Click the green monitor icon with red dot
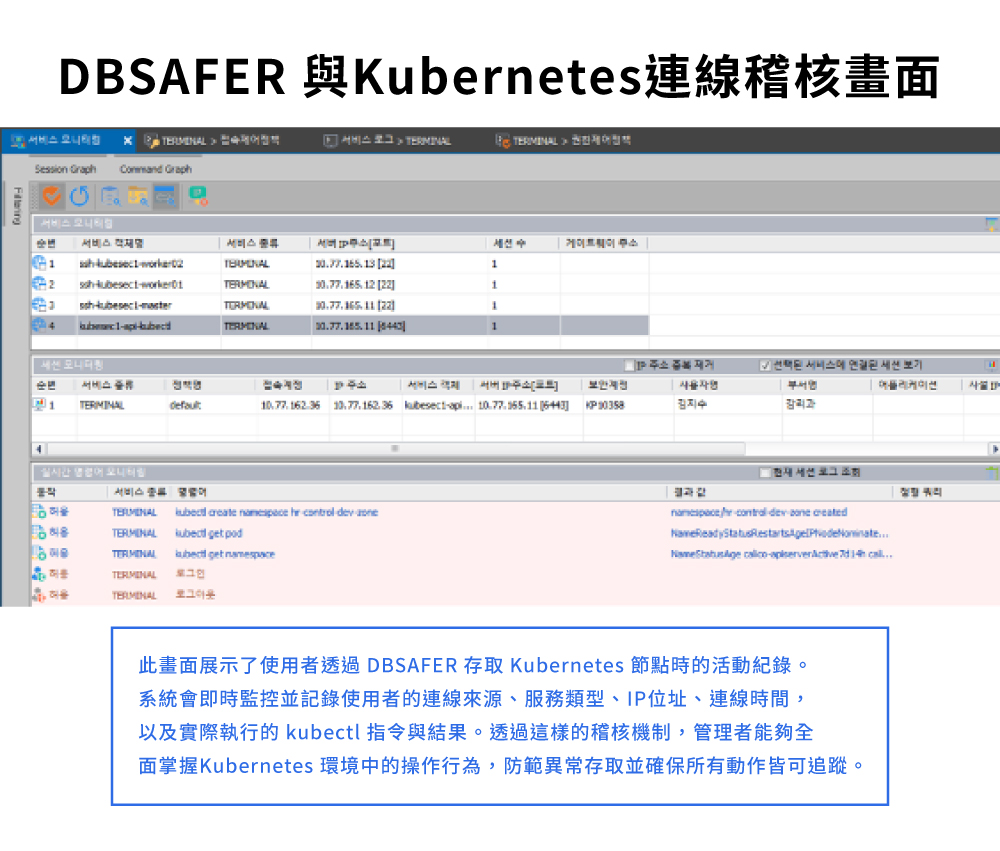This screenshot has width=1000, height=851. pos(198,196)
